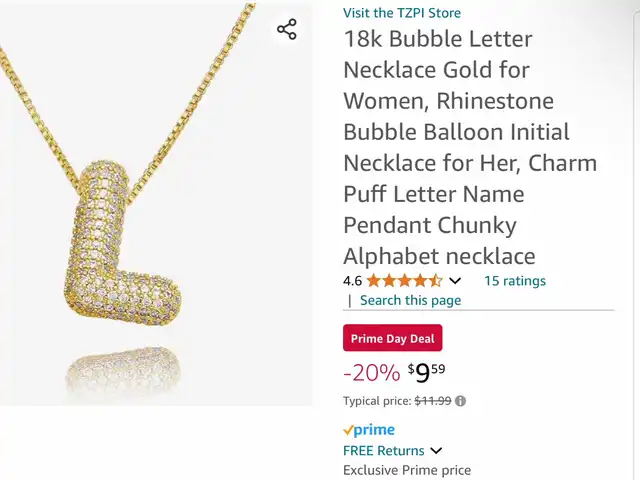This screenshot has height=480, width=640.
Task: Click the info icon beside the typical price
Action: pyautogui.click(x=460, y=401)
